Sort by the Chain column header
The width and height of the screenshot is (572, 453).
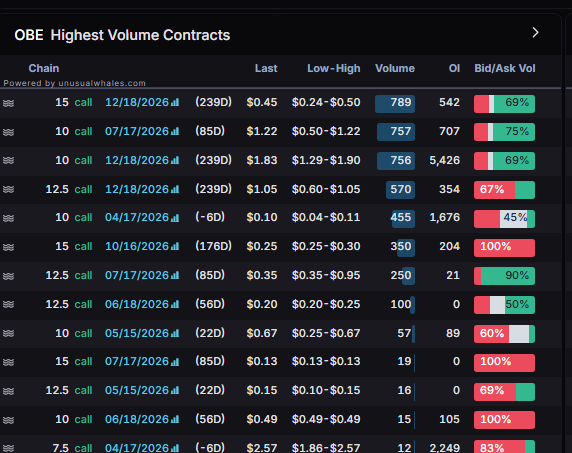tap(44, 68)
